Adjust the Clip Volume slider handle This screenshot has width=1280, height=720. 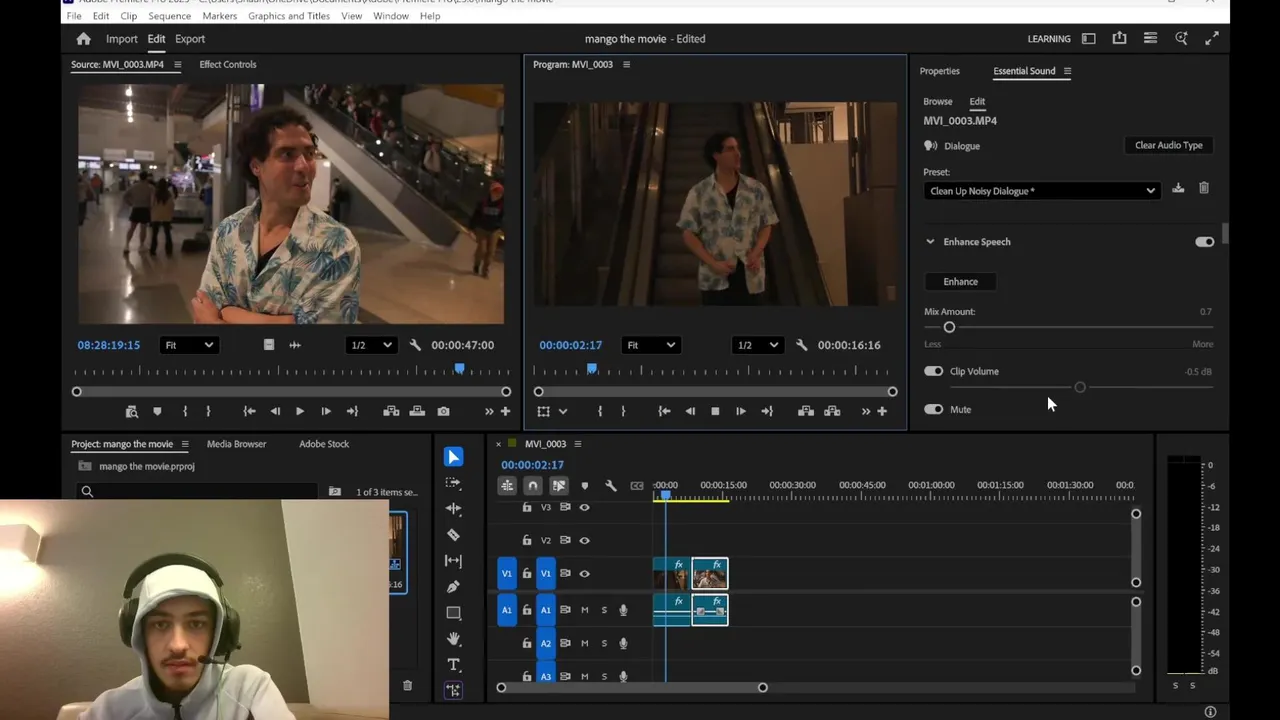click(x=1080, y=387)
